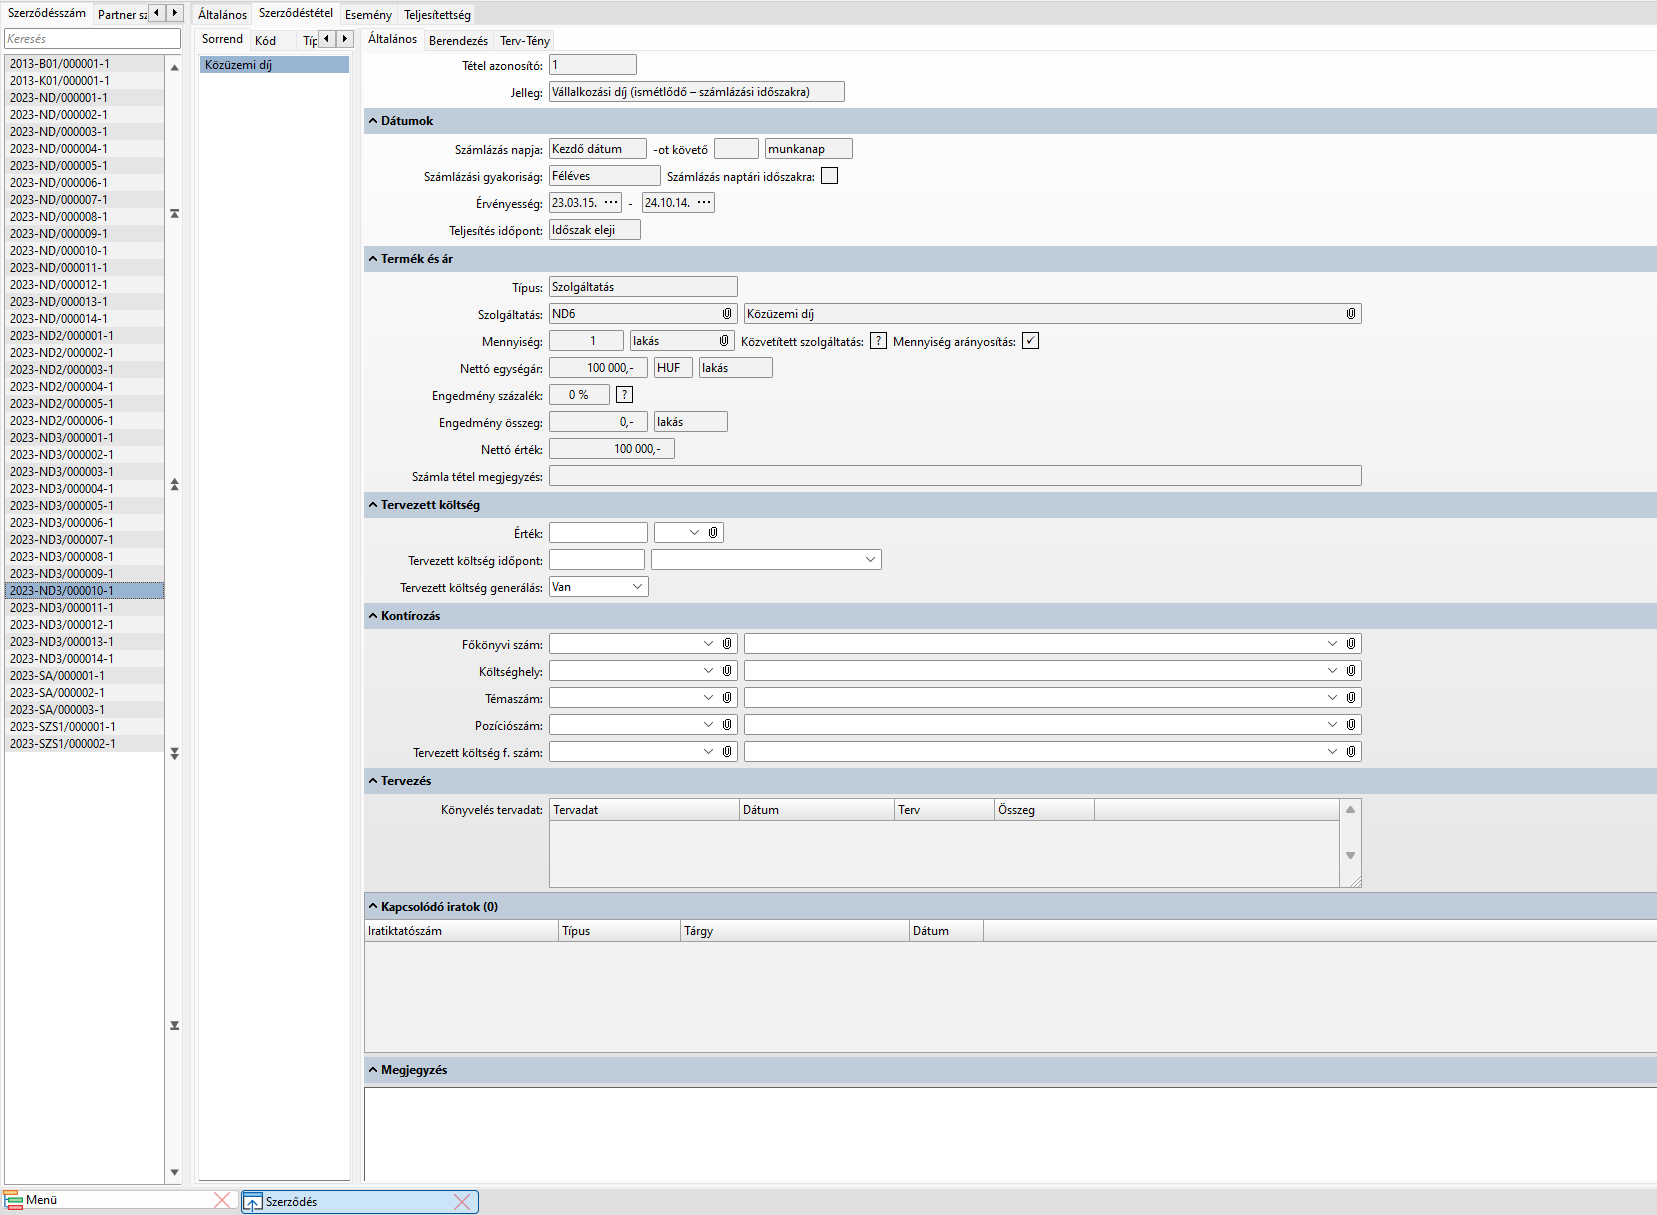
Task: Expand the Költséghely code dropdown
Action: (708, 671)
